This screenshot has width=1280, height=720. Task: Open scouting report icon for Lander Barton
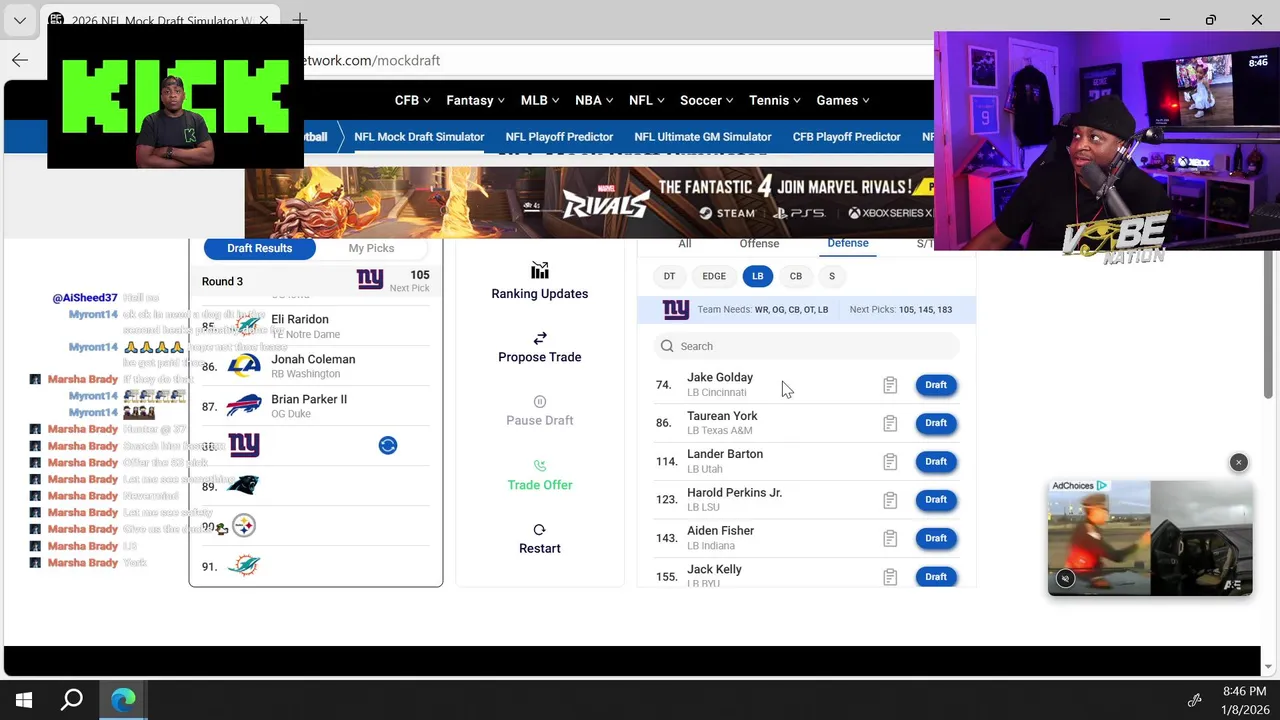point(890,461)
